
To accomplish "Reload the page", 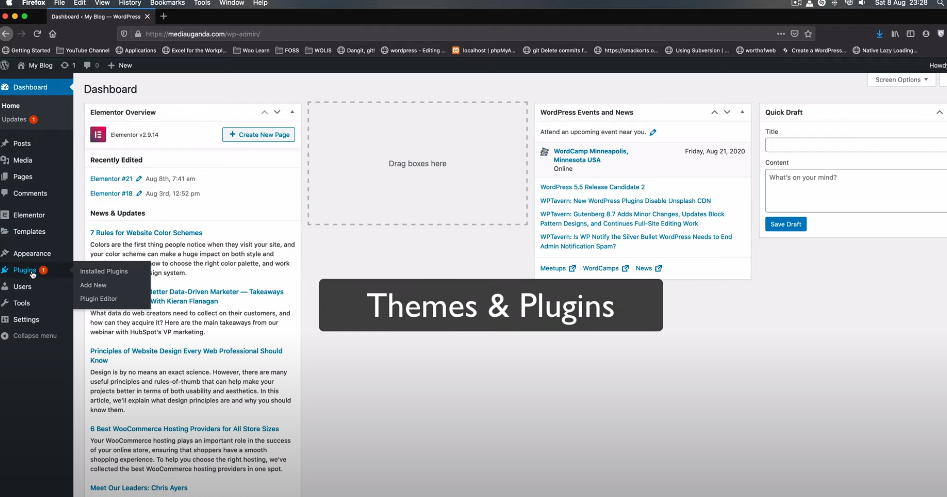I will [x=37, y=34].
